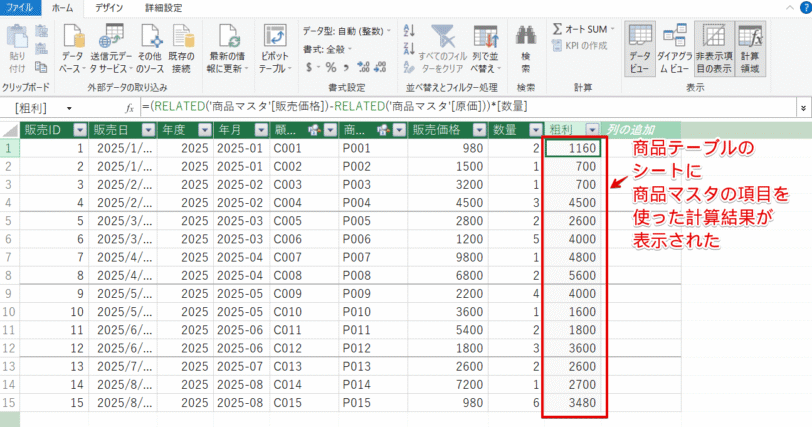Select cell with 粗利 value 2700
The image size is (812, 427).
[x=573, y=385]
